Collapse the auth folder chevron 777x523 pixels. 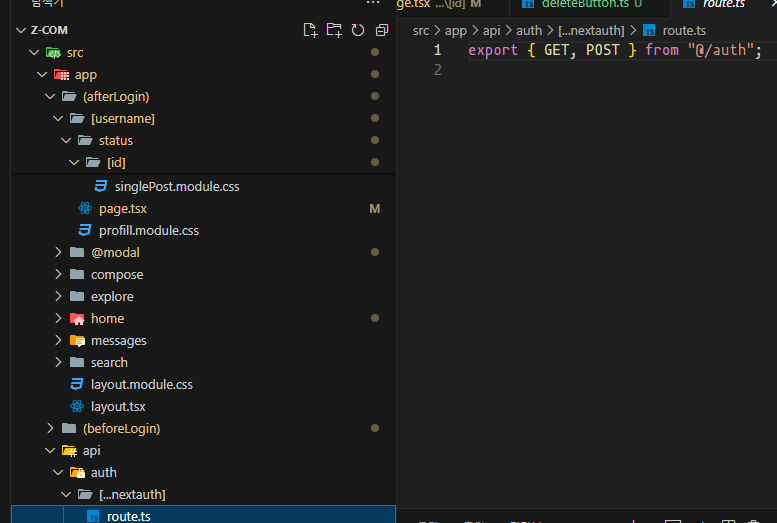coord(58,472)
